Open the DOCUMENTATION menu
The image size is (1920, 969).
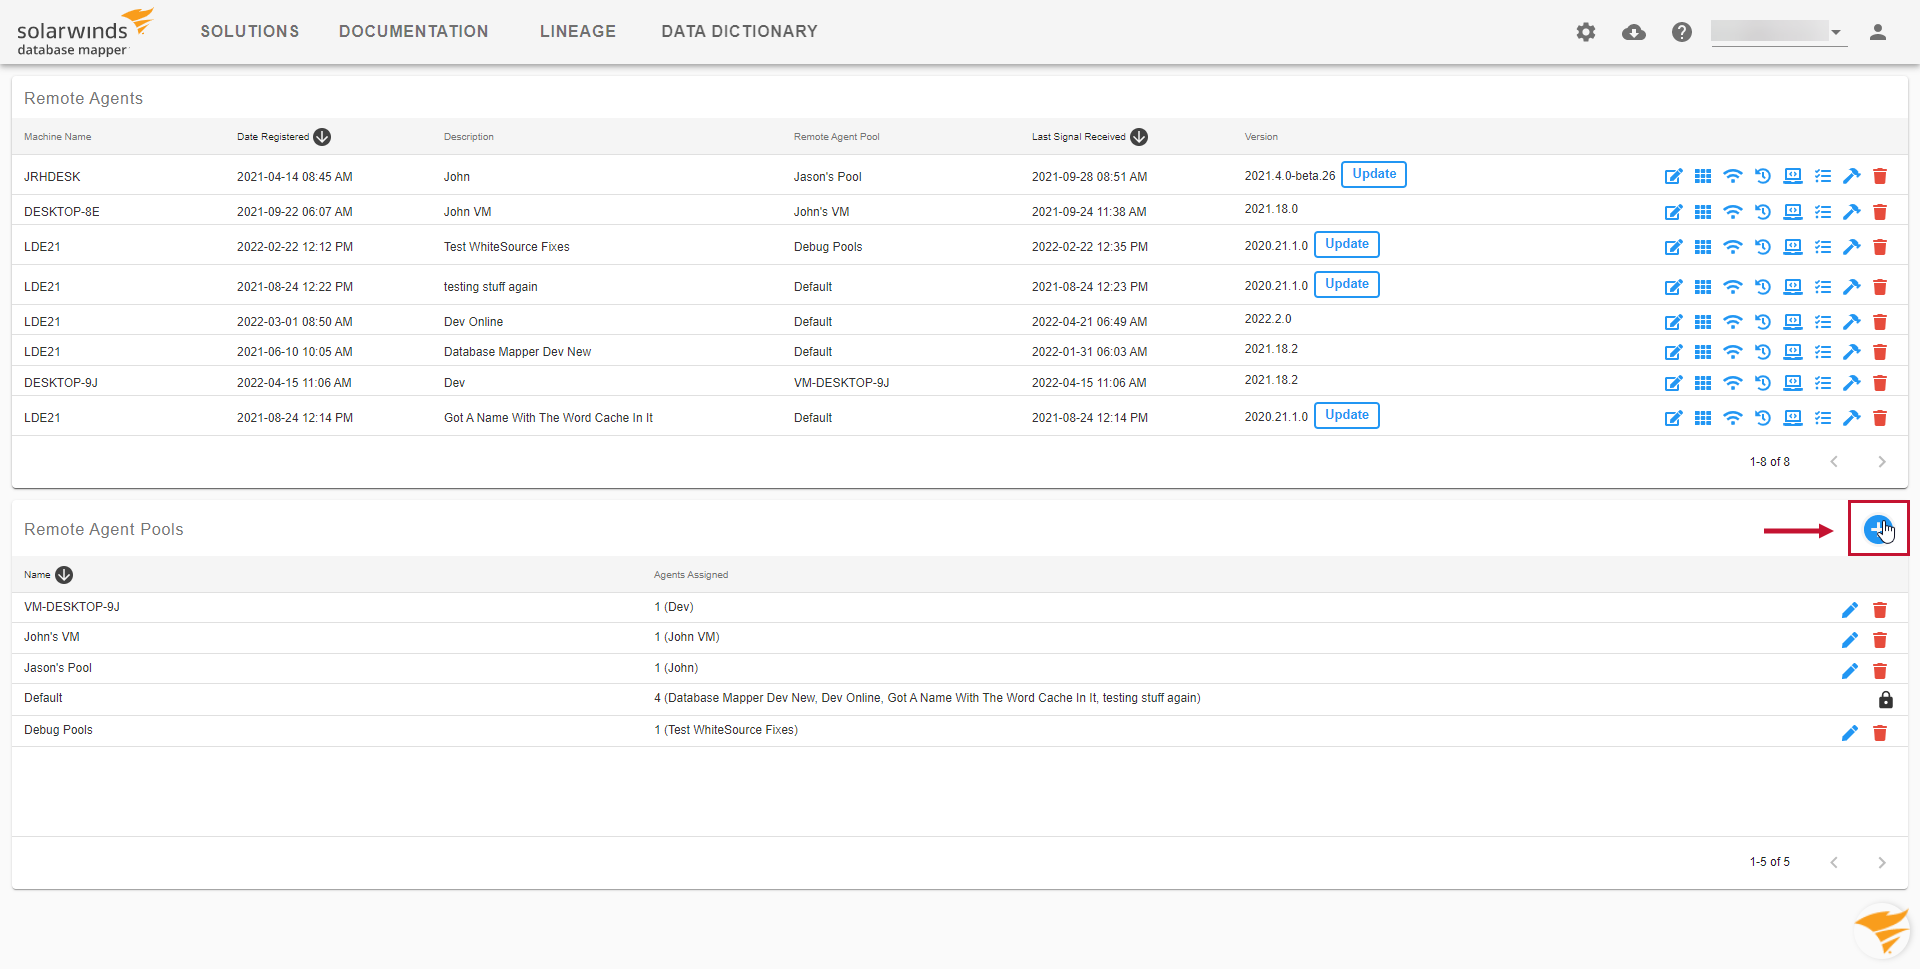(x=414, y=32)
